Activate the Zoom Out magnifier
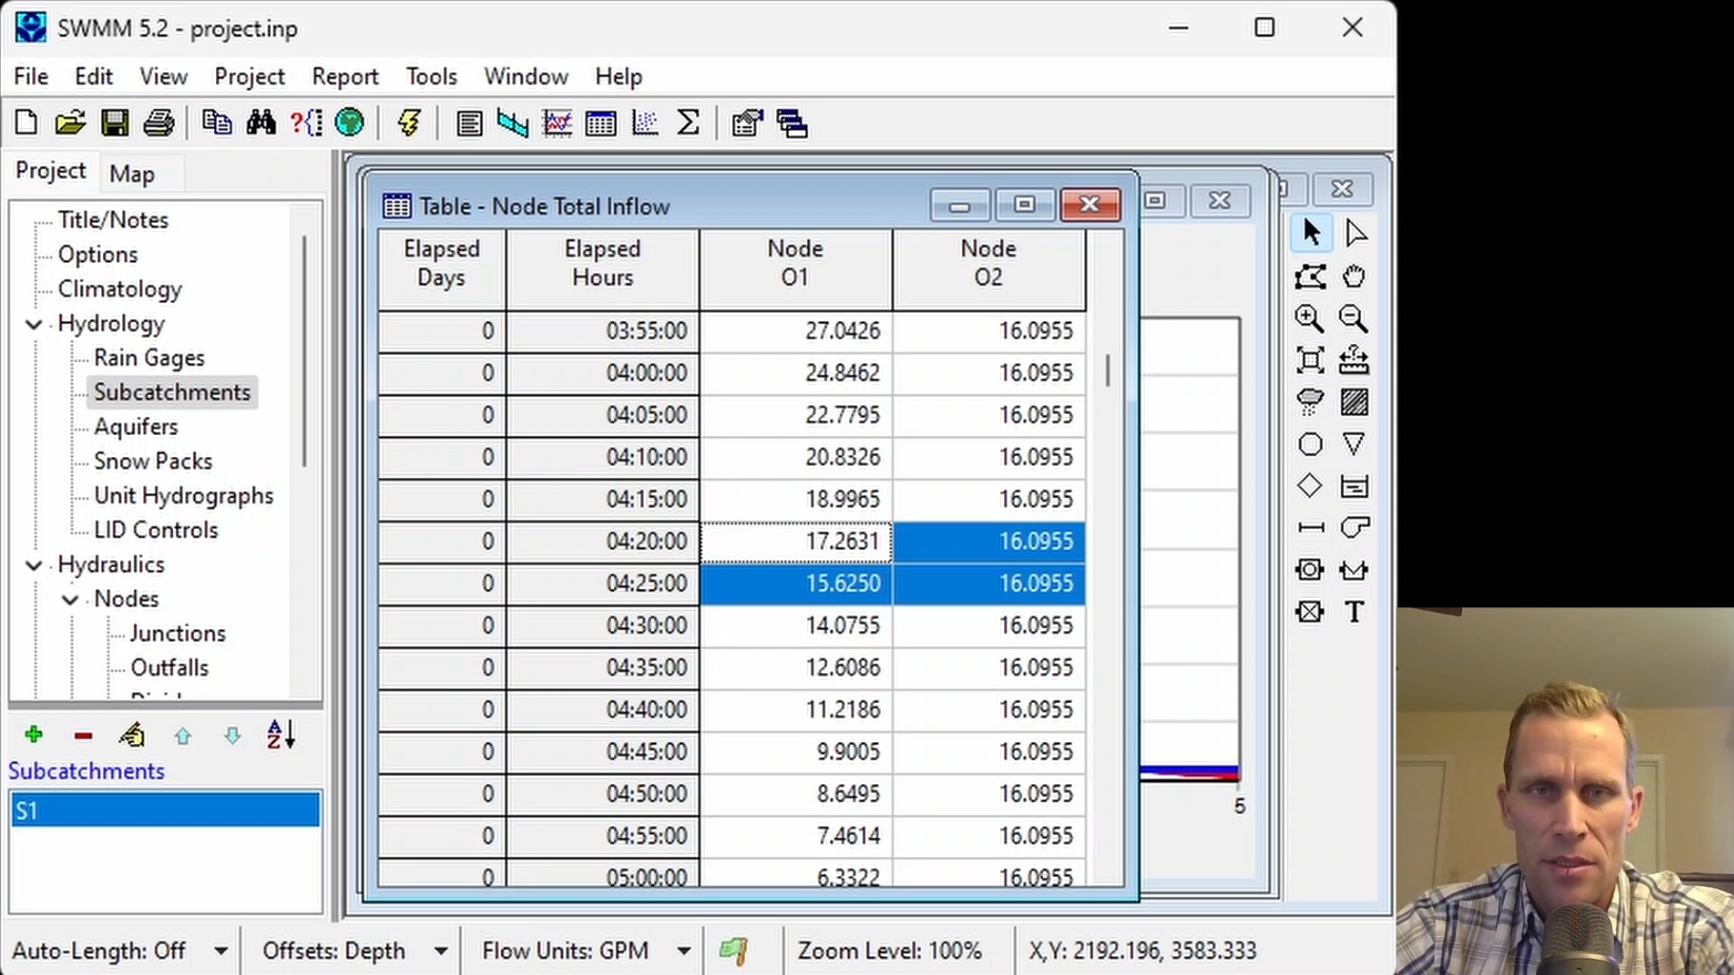The image size is (1734, 975). coord(1355,319)
